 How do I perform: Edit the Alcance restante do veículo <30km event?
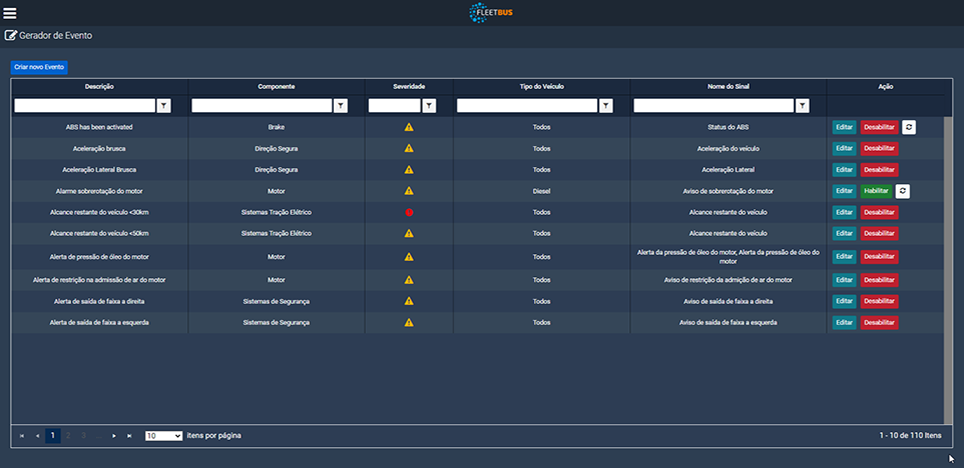844,213
